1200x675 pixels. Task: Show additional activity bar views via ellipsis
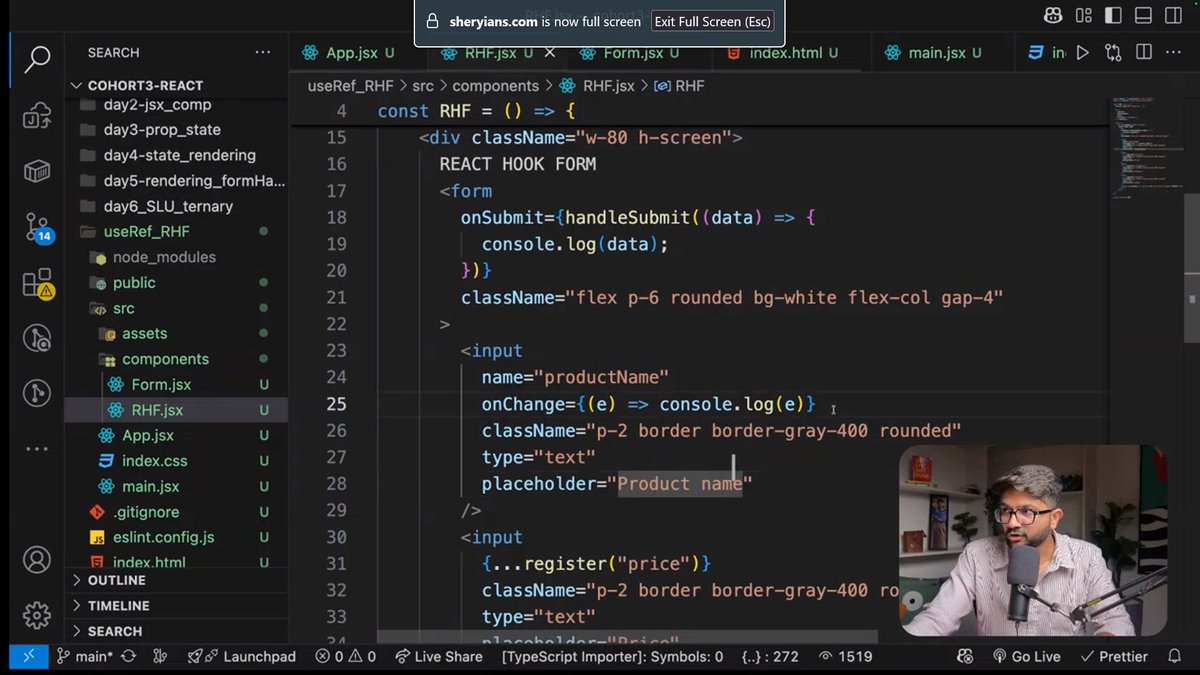pyautogui.click(x=37, y=449)
